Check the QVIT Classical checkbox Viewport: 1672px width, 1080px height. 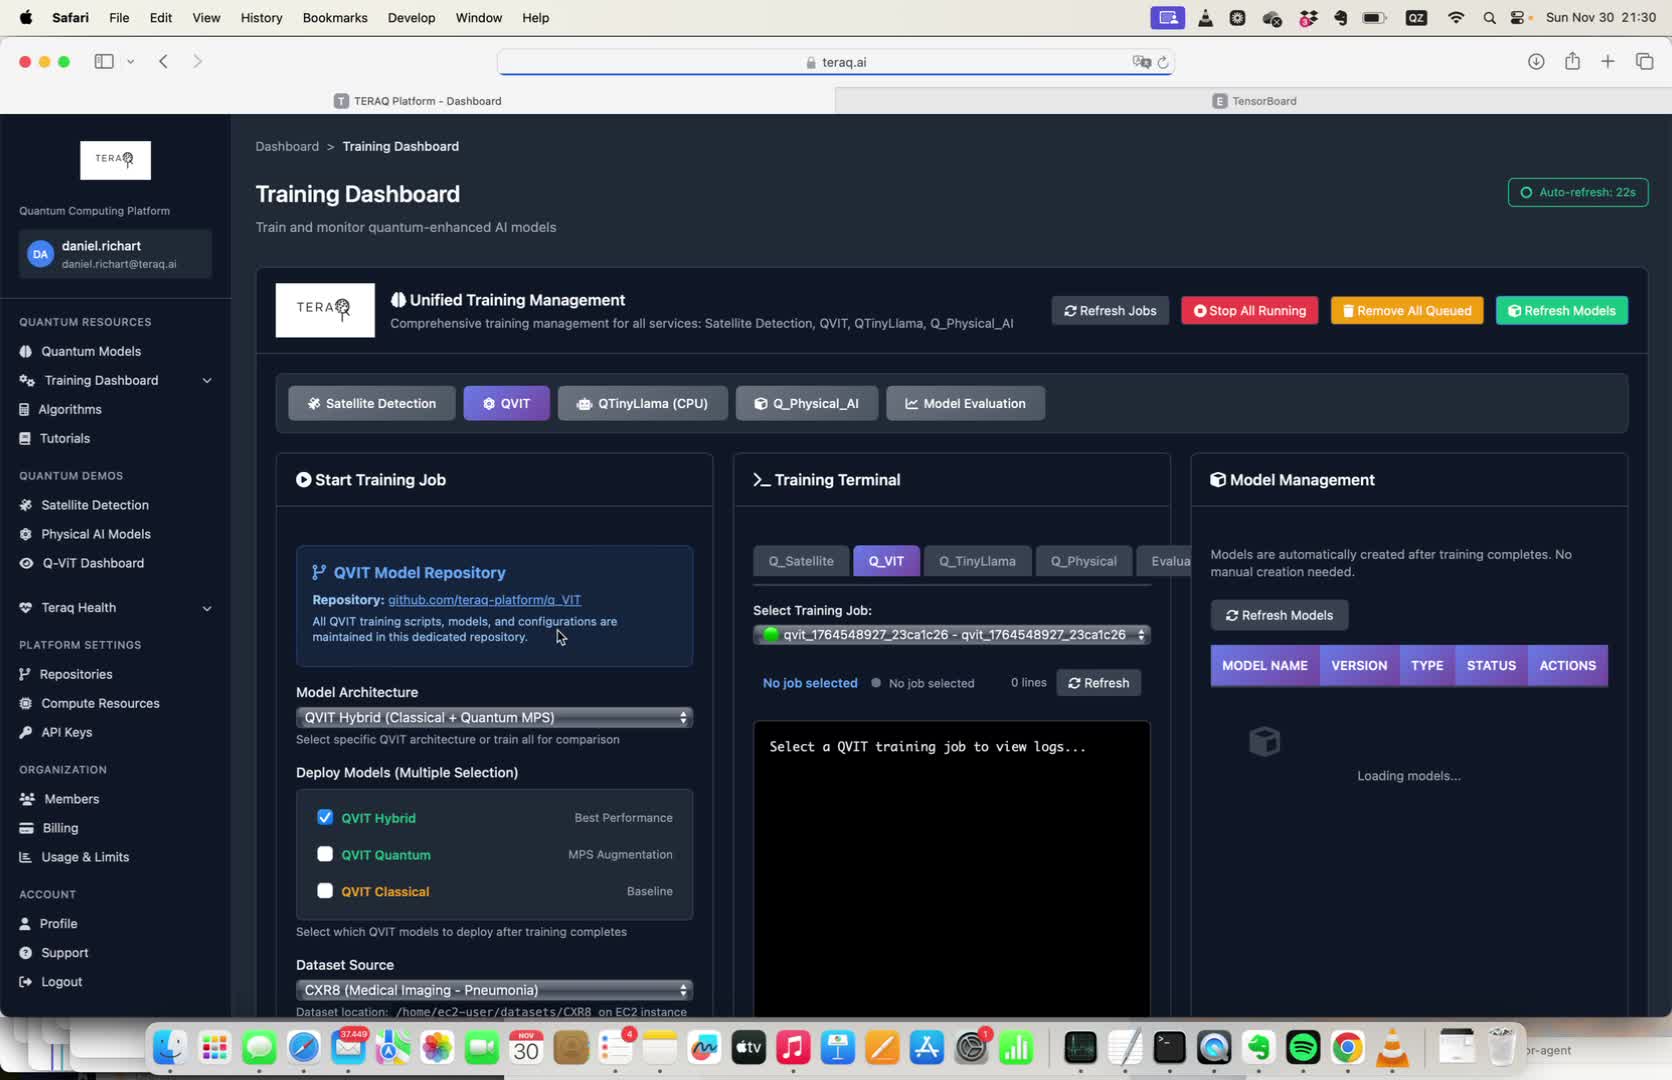(x=325, y=891)
